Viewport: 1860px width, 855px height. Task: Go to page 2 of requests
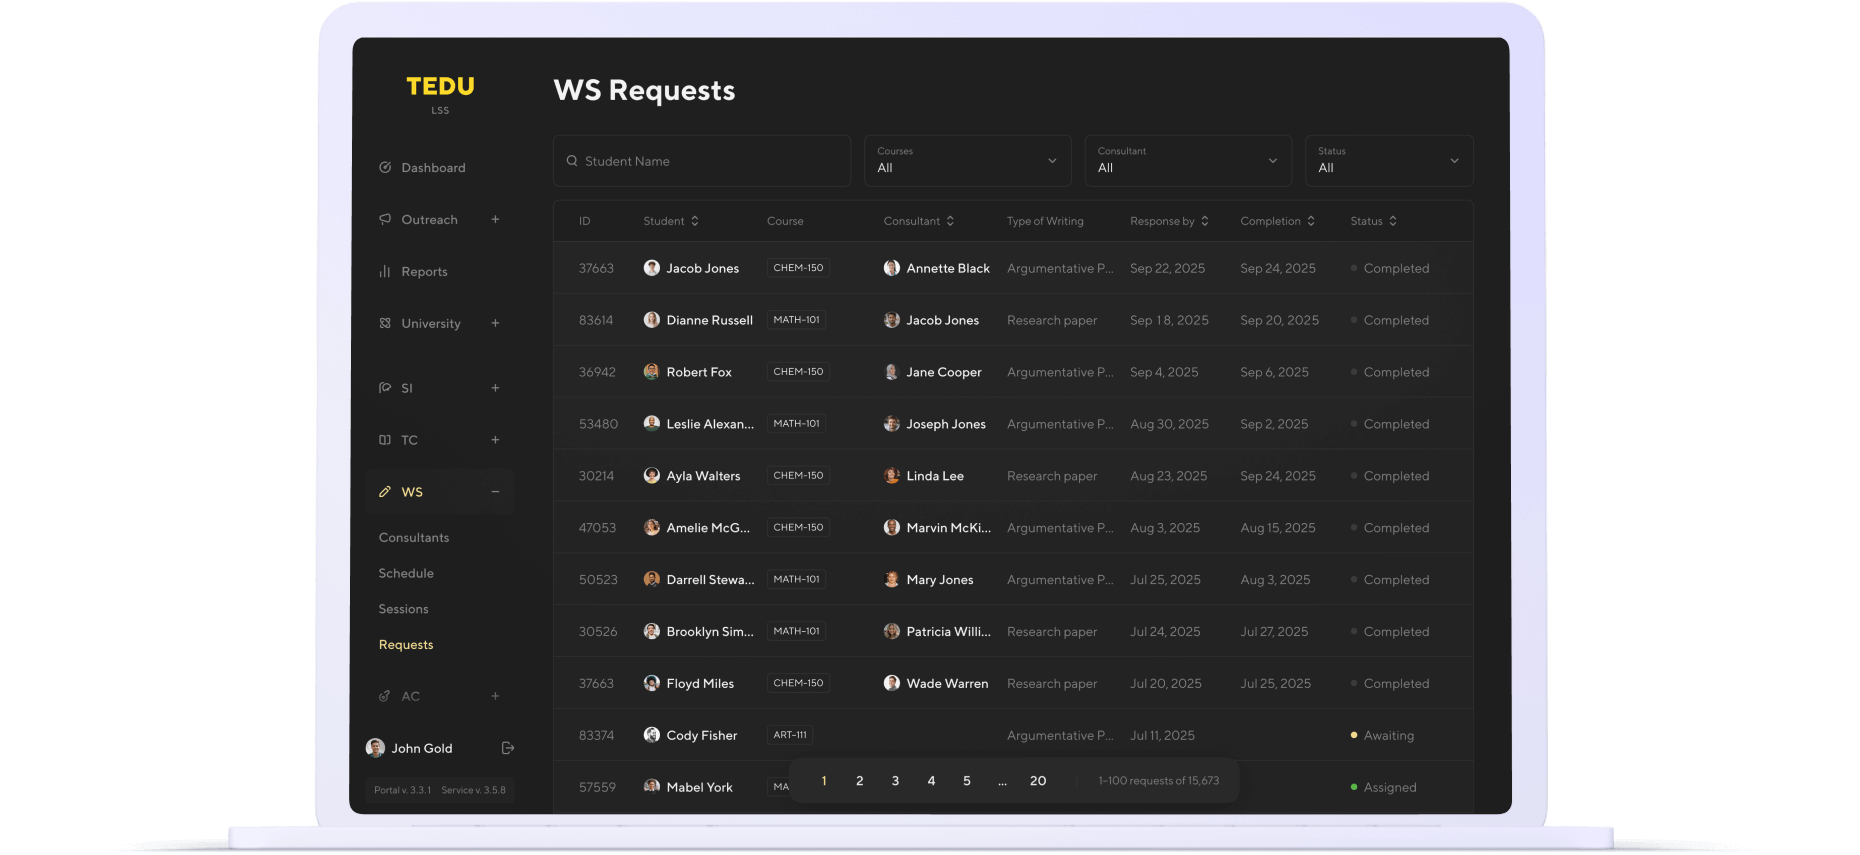point(860,781)
